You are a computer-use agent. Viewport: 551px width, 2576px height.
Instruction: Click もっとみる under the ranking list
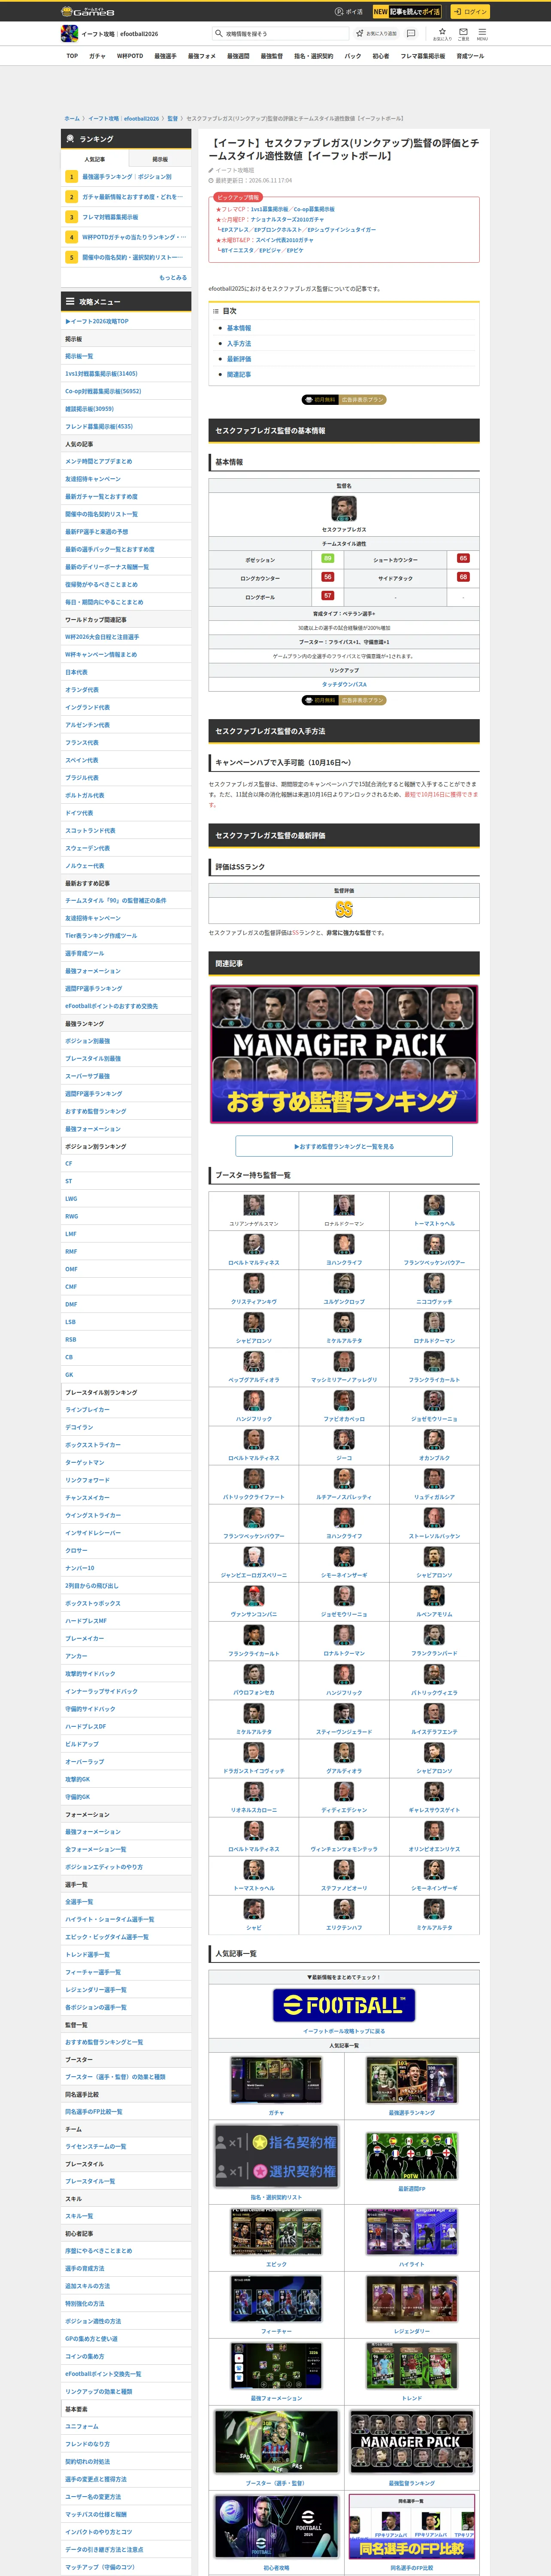click(173, 277)
